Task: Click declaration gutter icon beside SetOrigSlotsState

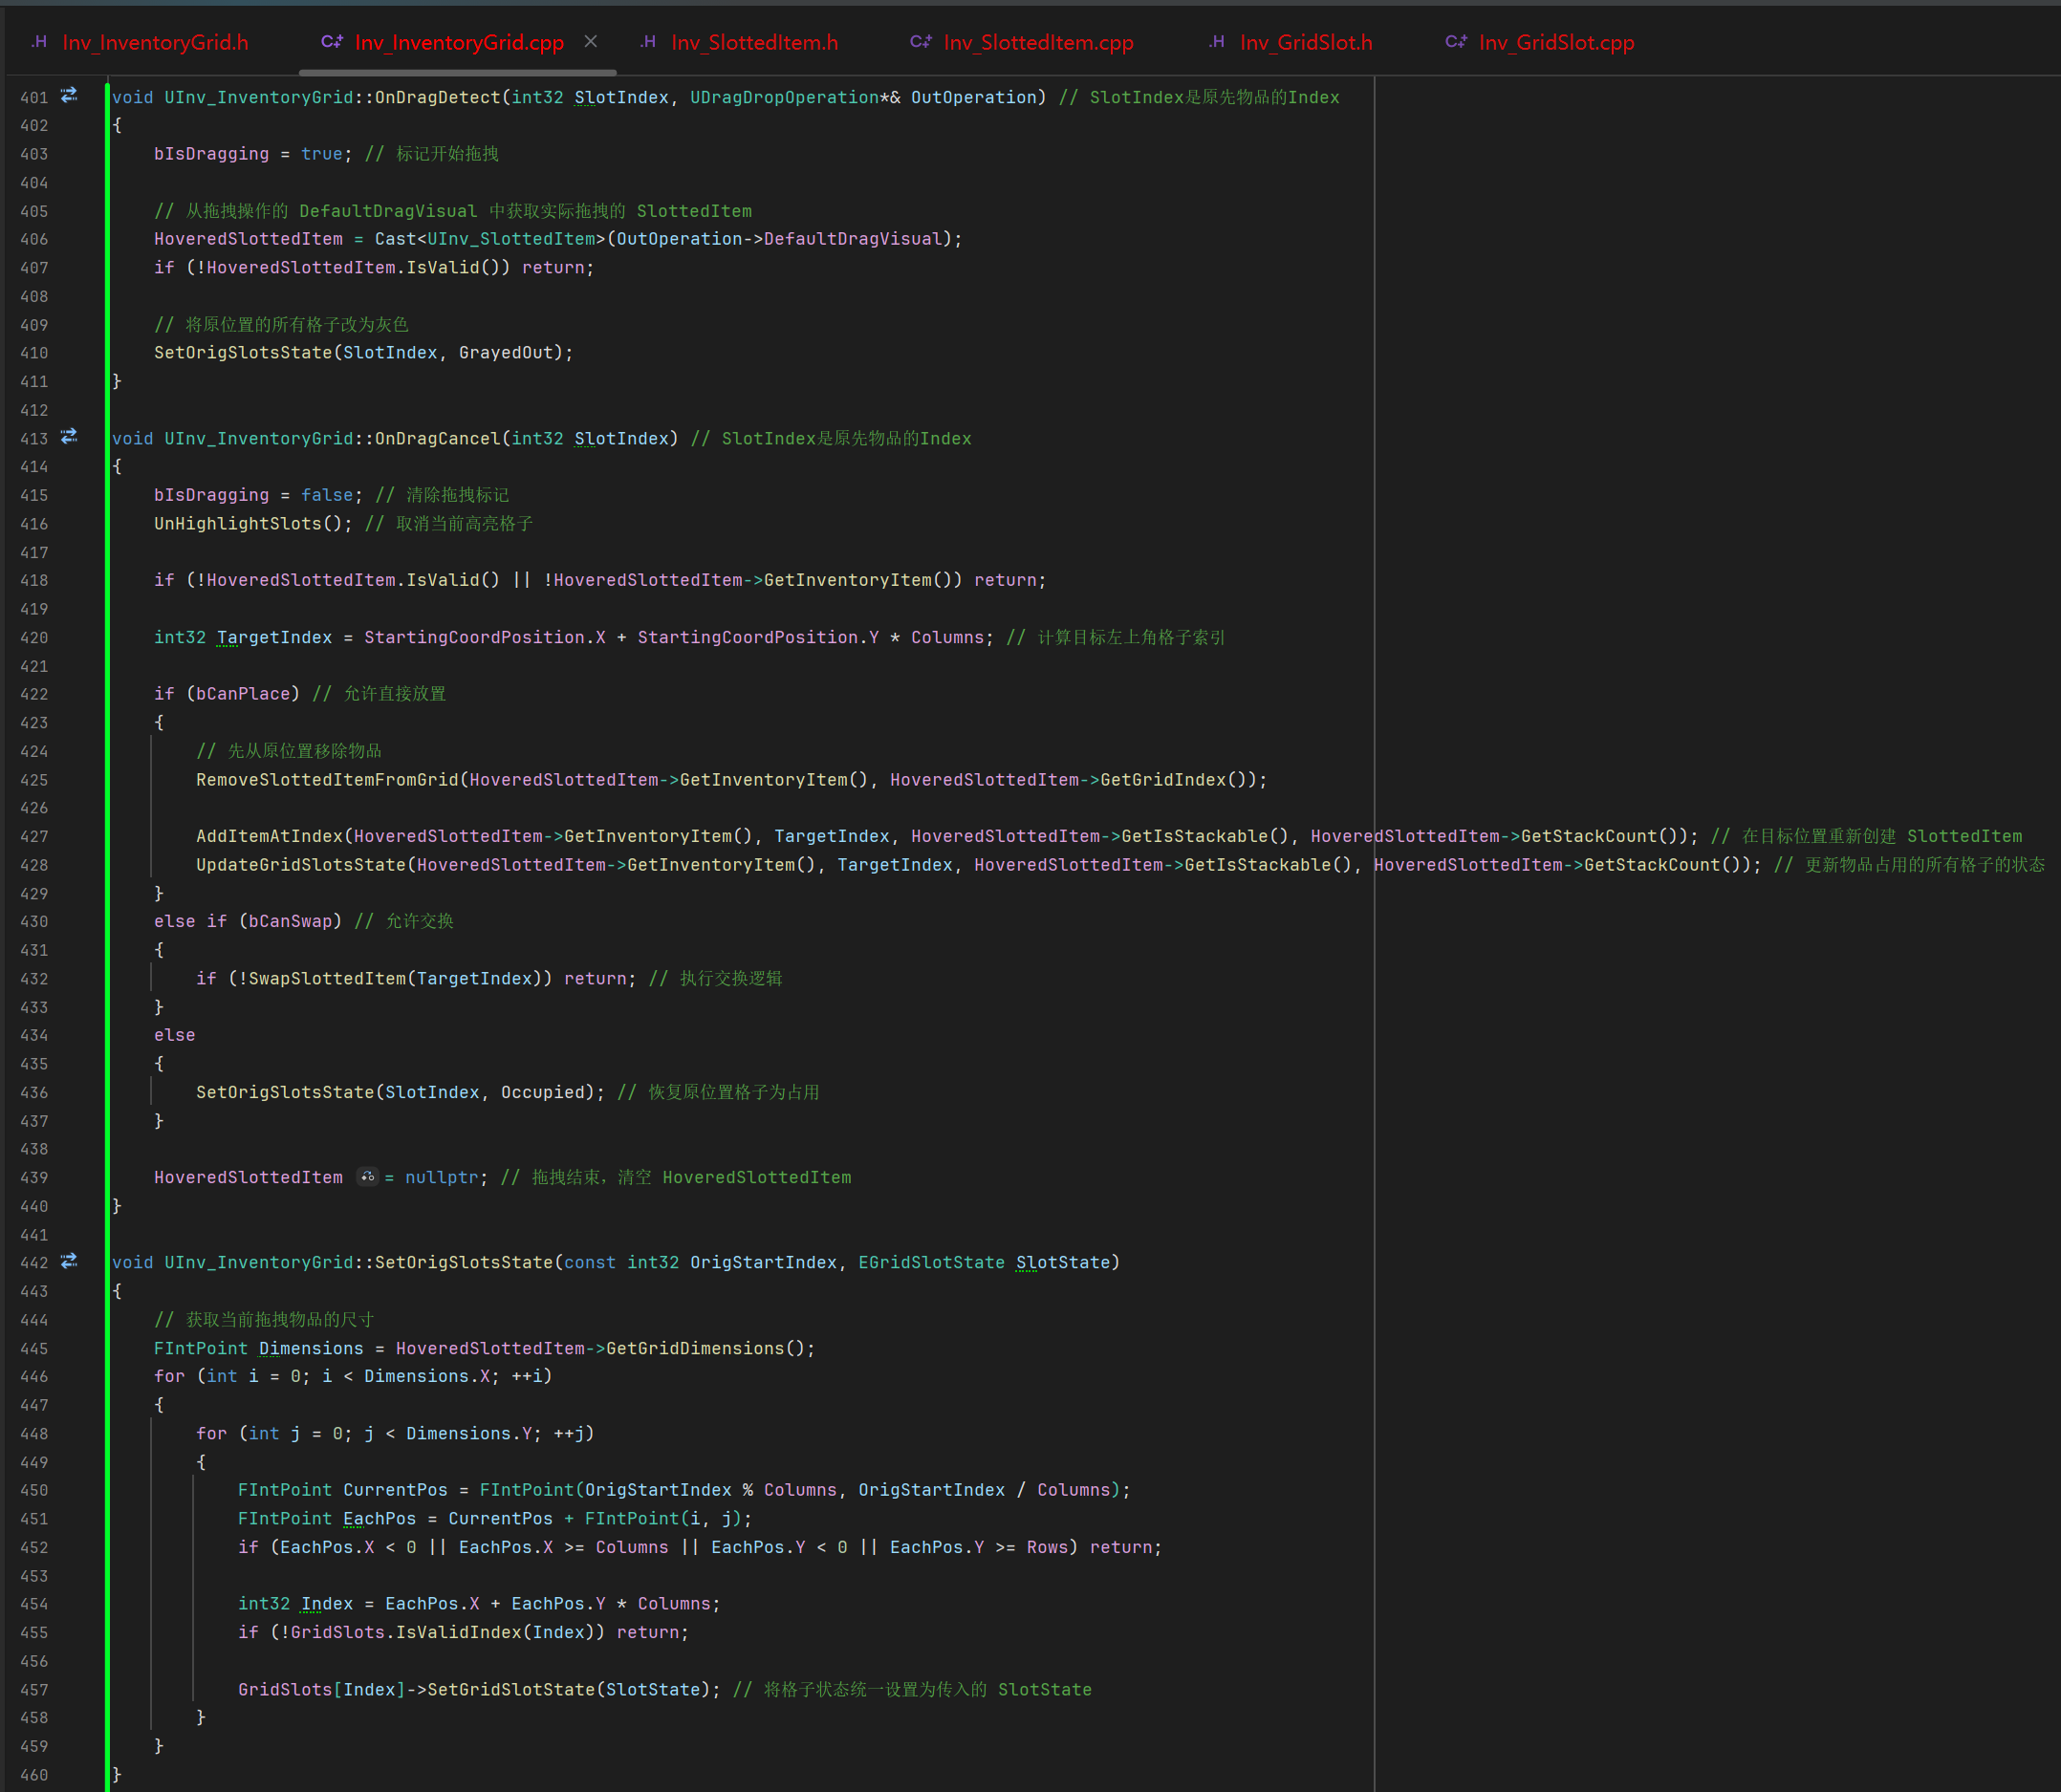Action: pos(69,1261)
